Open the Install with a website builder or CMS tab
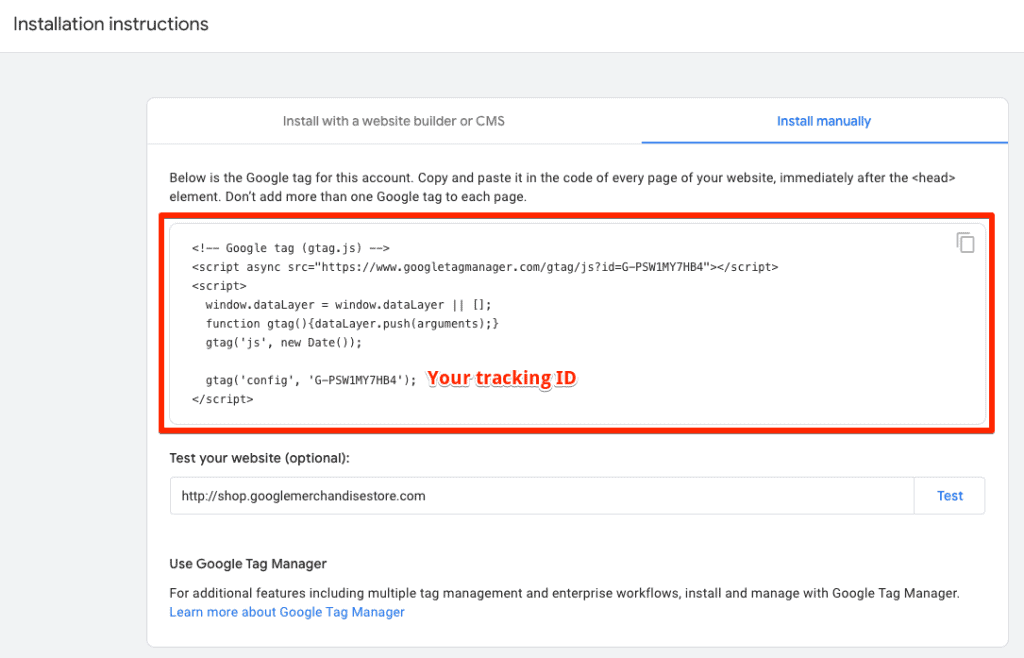 pos(393,120)
